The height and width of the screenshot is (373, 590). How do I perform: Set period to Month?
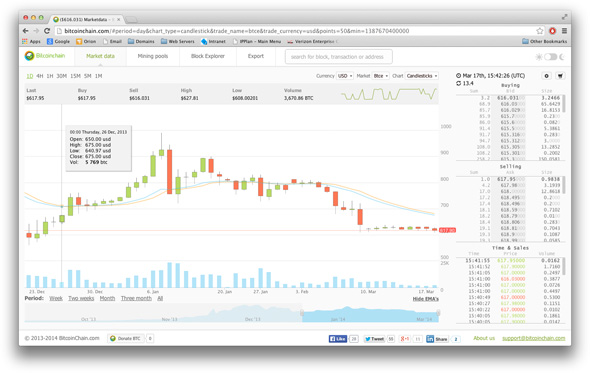[x=107, y=298]
